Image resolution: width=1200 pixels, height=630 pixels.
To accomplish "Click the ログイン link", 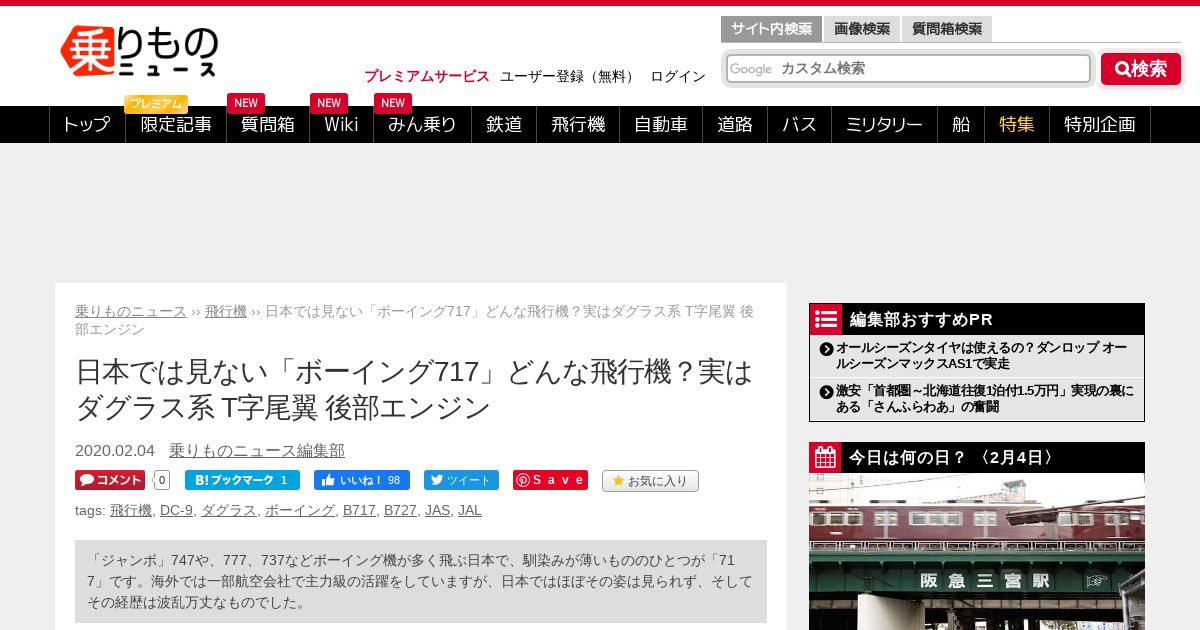I will tap(678, 76).
